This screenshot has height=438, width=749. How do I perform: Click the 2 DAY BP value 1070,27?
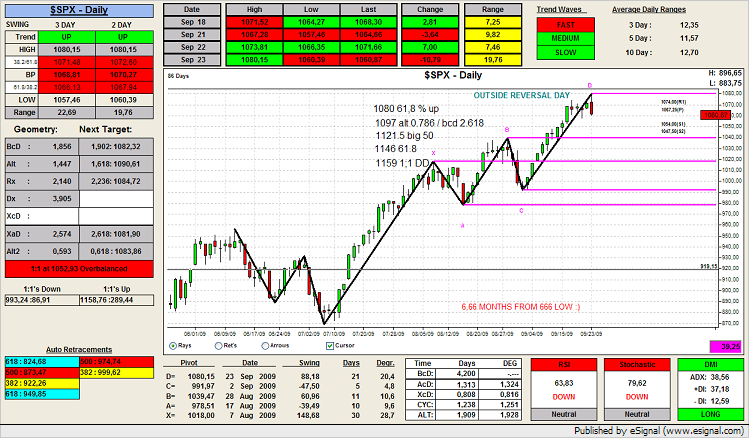coord(124,75)
